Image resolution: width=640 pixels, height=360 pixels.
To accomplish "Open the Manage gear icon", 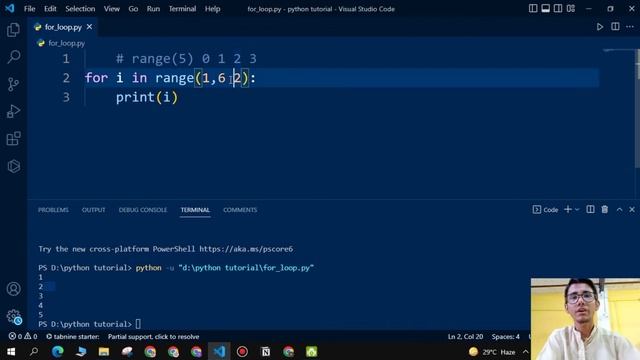I will pos(13,316).
